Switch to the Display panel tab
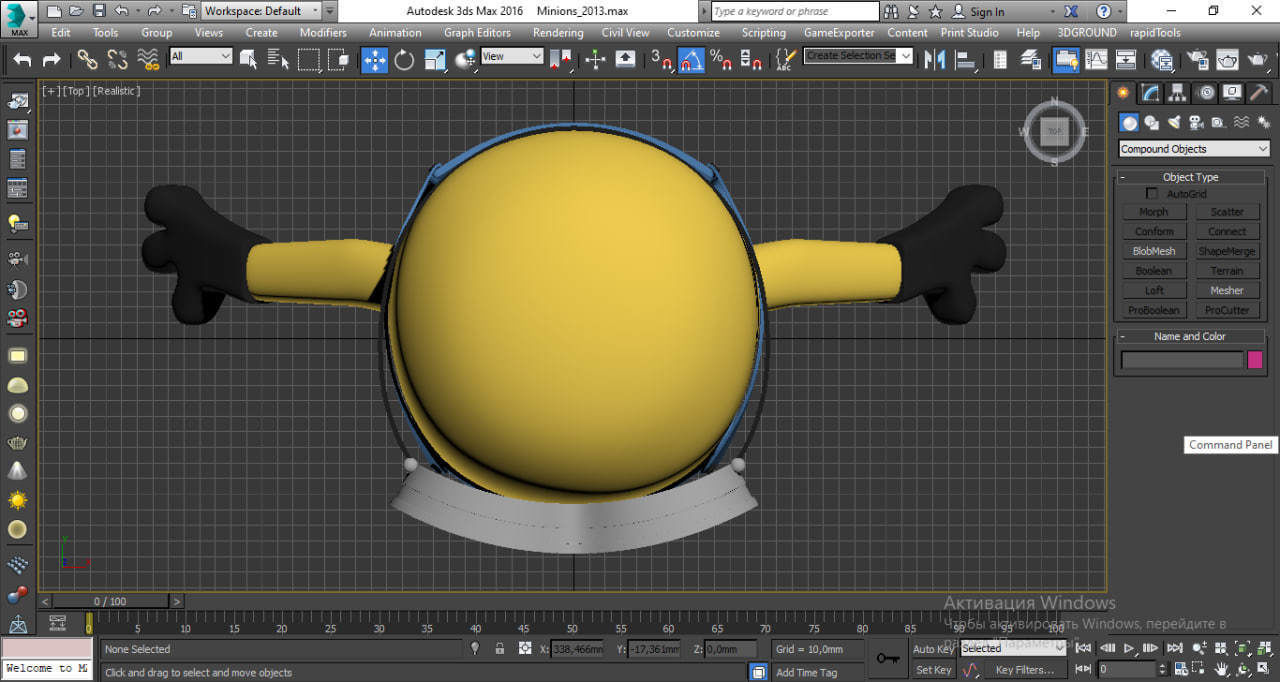Screen dimensions: 1280x682 pos(1232,93)
